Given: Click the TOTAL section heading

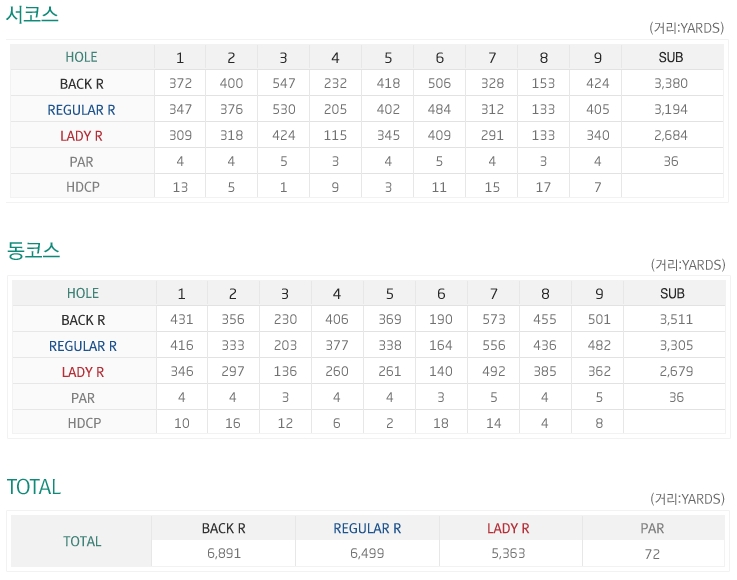Looking at the screenshot, I should (34, 486).
